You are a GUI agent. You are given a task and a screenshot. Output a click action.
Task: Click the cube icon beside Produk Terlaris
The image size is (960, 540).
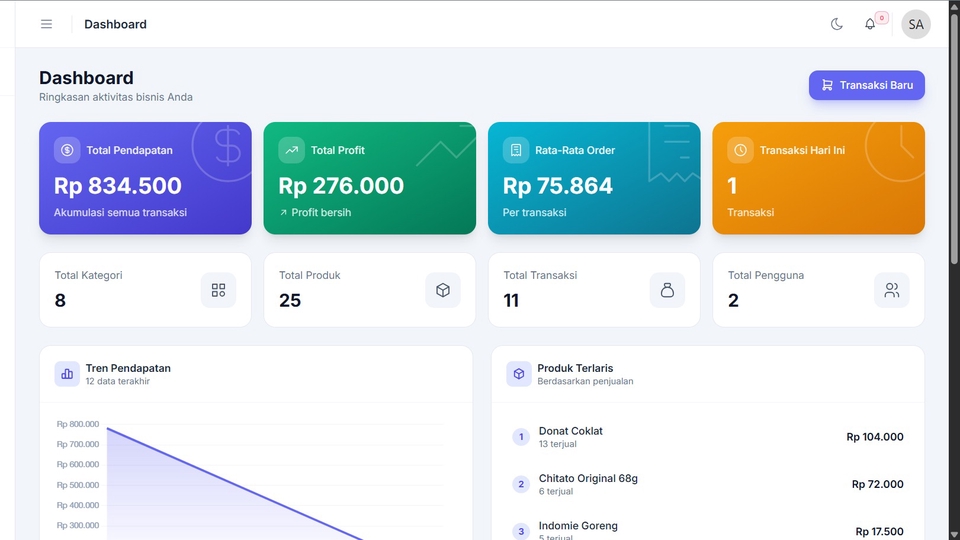pos(519,373)
